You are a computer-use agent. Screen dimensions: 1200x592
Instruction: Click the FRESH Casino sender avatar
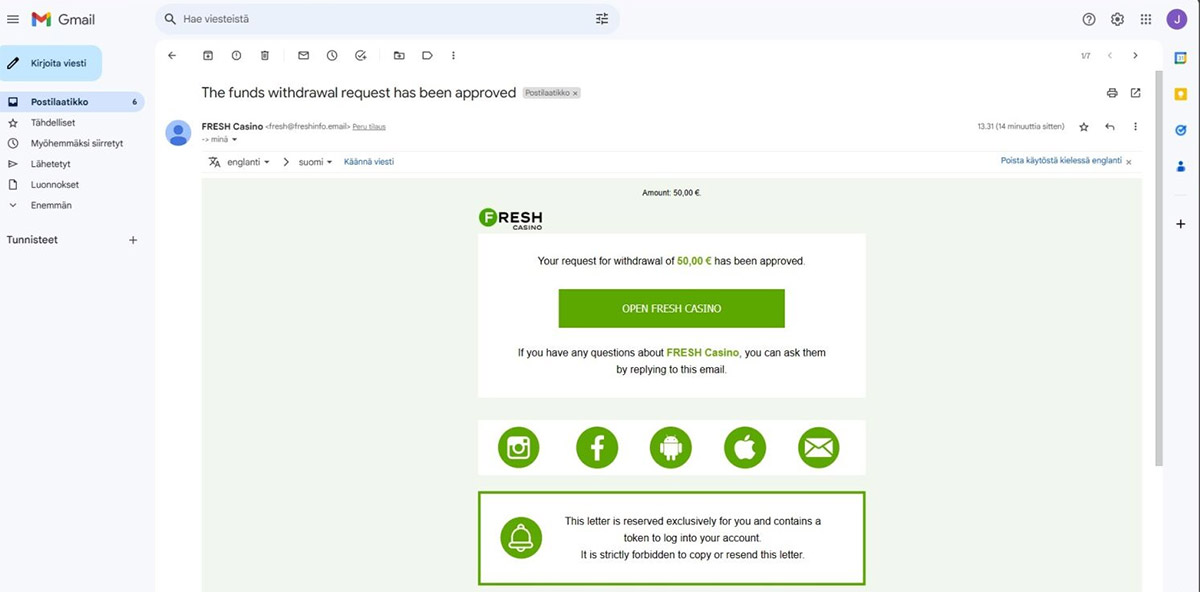[178, 133]
